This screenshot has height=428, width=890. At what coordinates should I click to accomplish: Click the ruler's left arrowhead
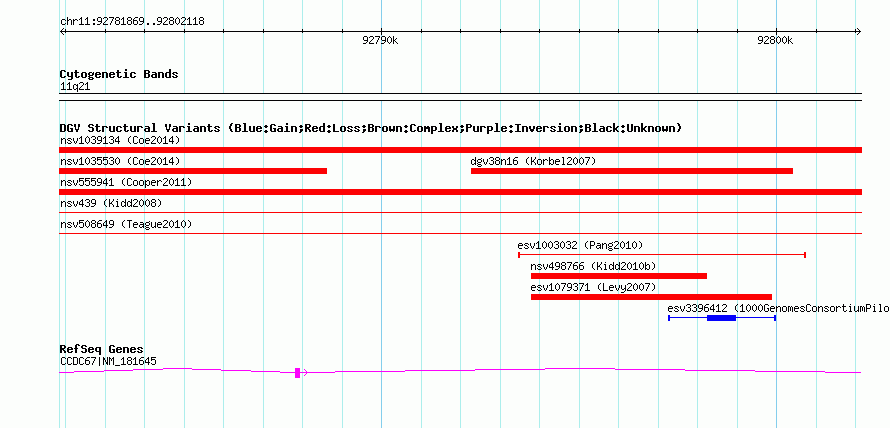pyautogui.click(x=63, y=32)
